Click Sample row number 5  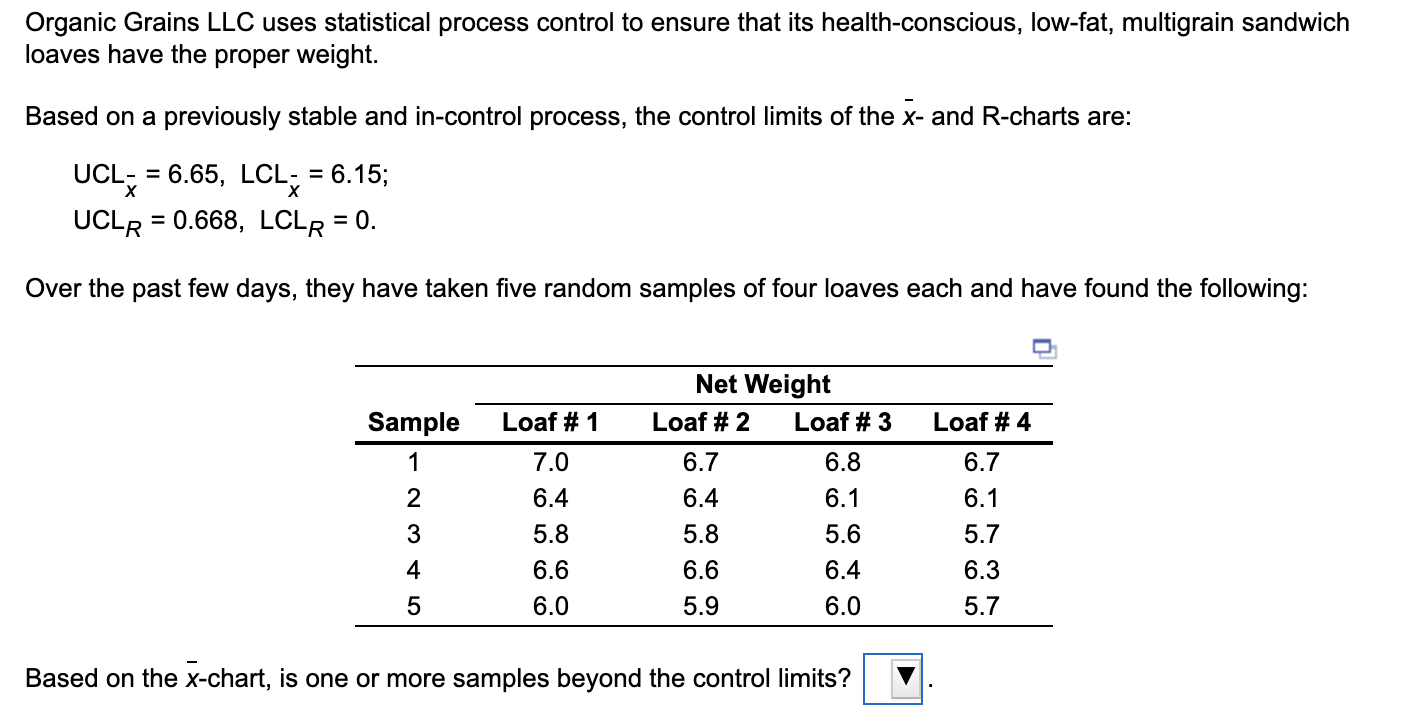tap(413, 606)
